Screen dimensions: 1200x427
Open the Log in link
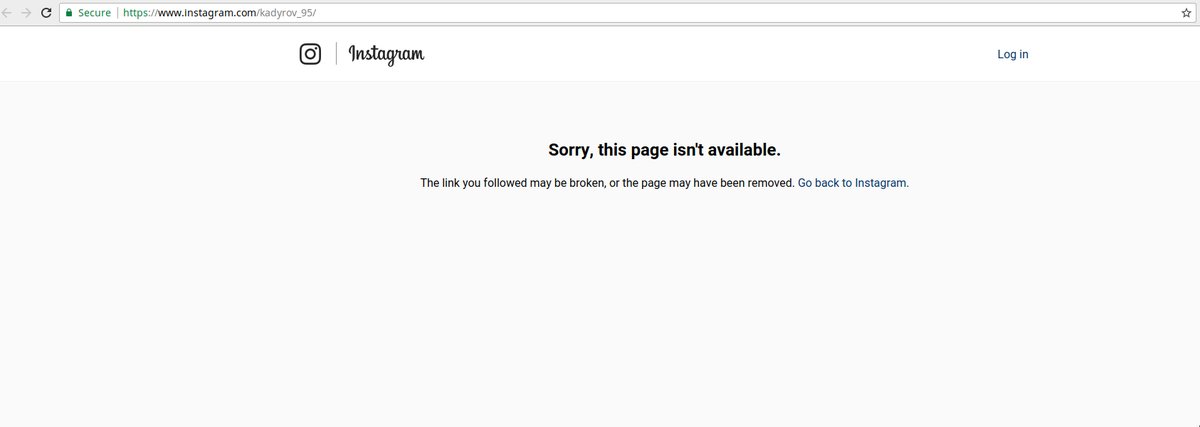click(1013, 54)
